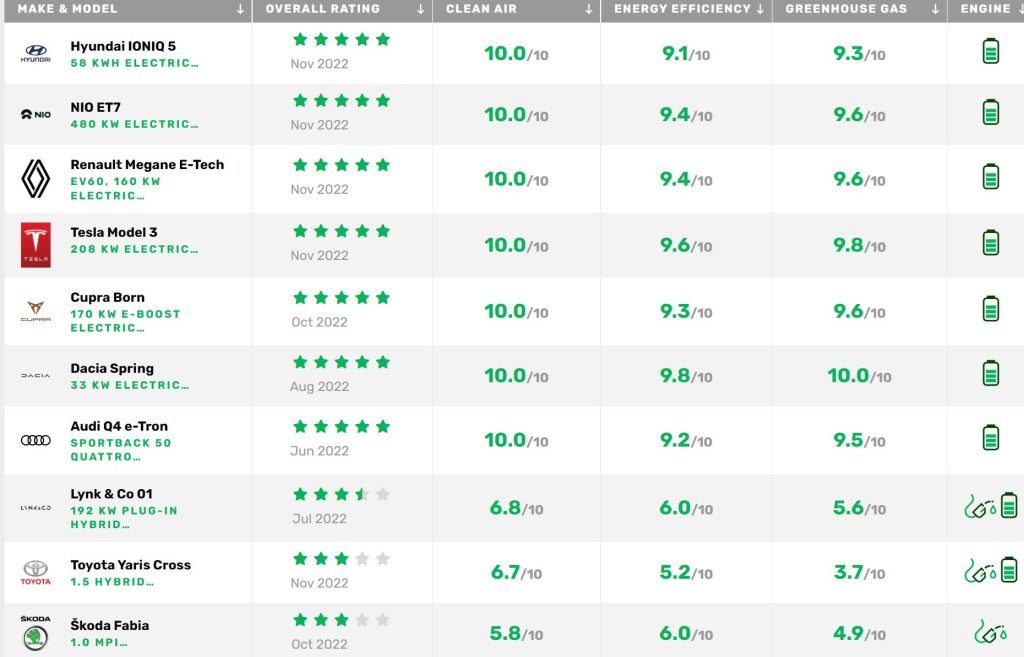Open the NIO ET7 model page
The height and width of the screenshot is (657, 1024).
95,107
